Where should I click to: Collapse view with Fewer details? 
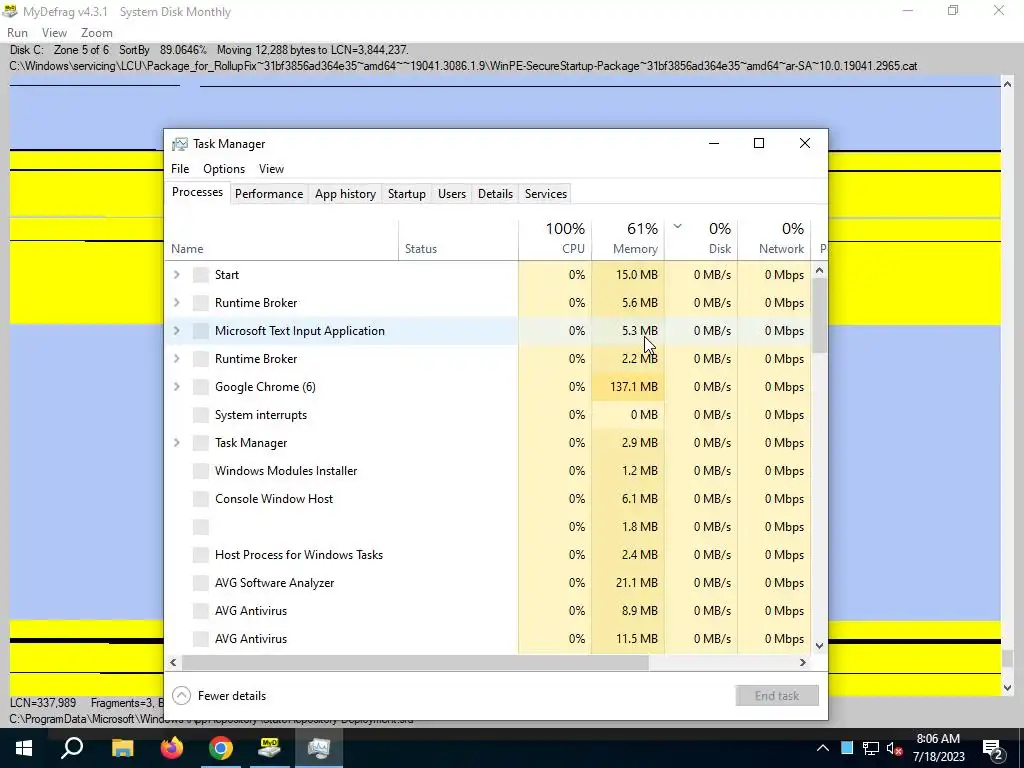click(x=219, y=696)
